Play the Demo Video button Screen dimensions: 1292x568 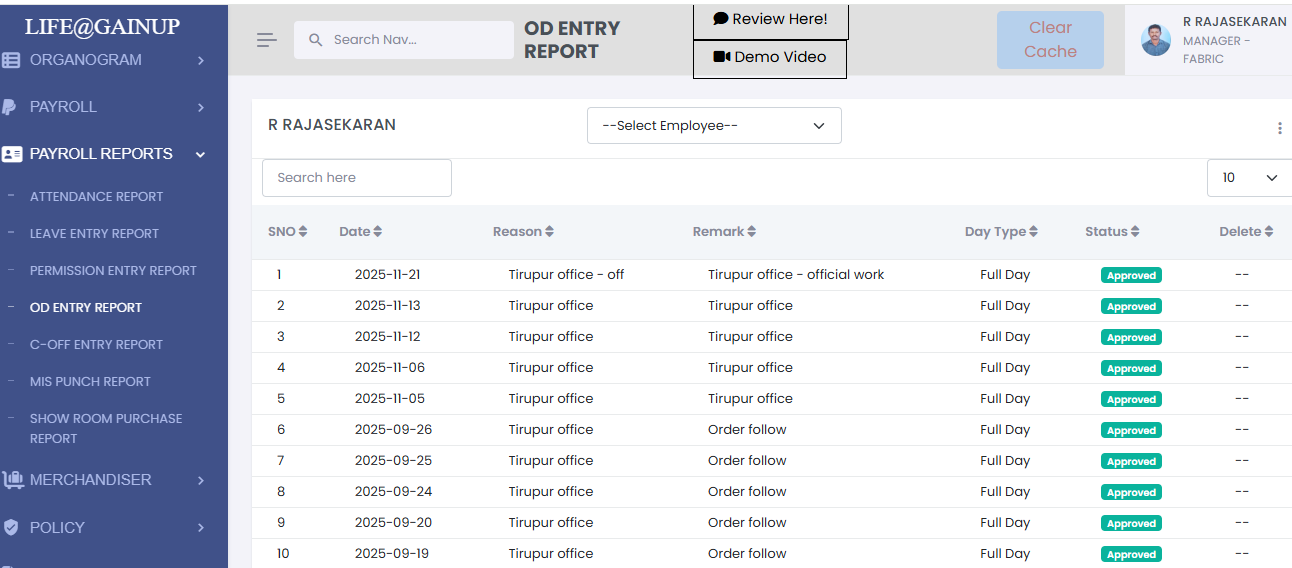click(770, 58)
